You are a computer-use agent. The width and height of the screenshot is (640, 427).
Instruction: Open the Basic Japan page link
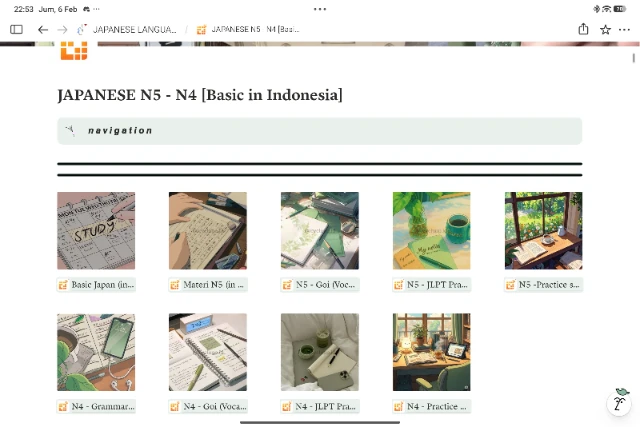coord(96,285)
